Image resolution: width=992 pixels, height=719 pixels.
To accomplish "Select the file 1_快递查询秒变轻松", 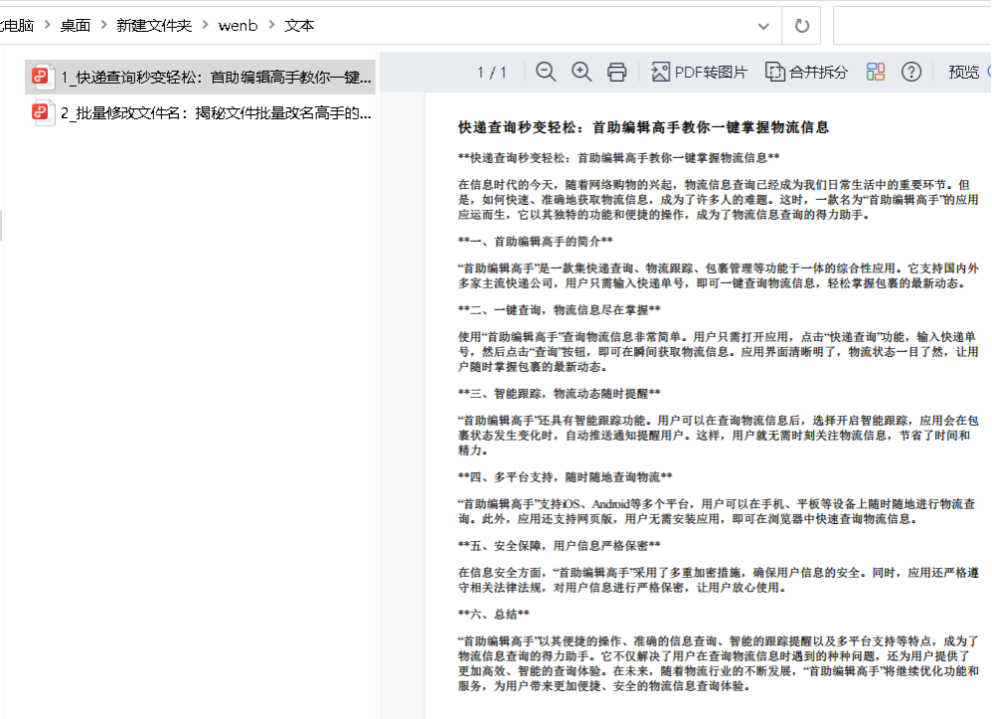I will pos(215,77).
